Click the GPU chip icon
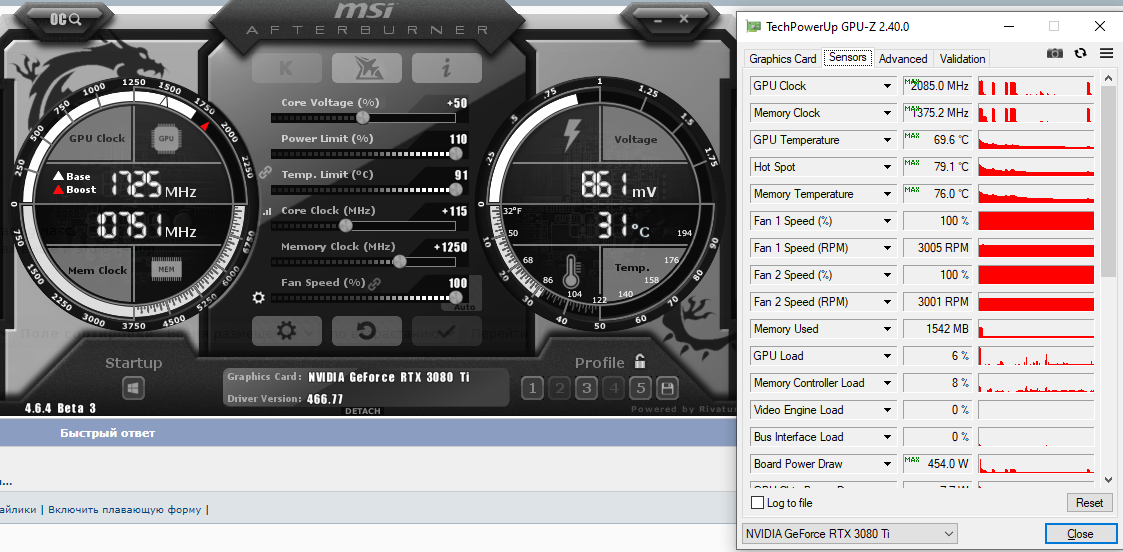Screen dimensions: 1123x552 (166, 138)
